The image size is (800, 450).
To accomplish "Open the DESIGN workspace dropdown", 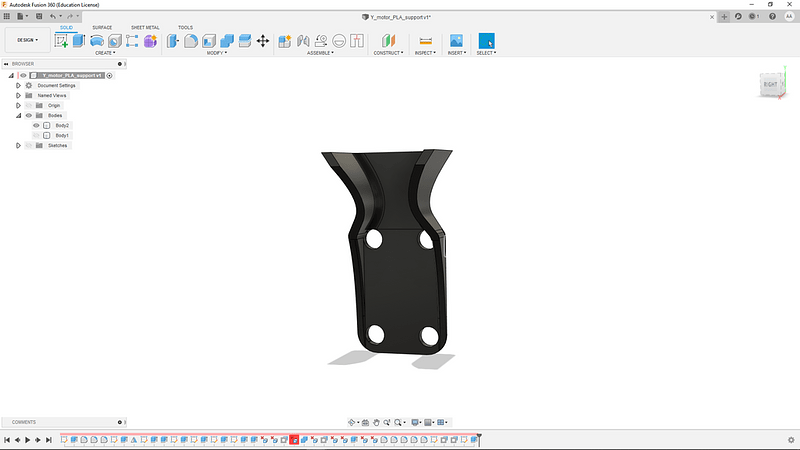I will 28,40.
